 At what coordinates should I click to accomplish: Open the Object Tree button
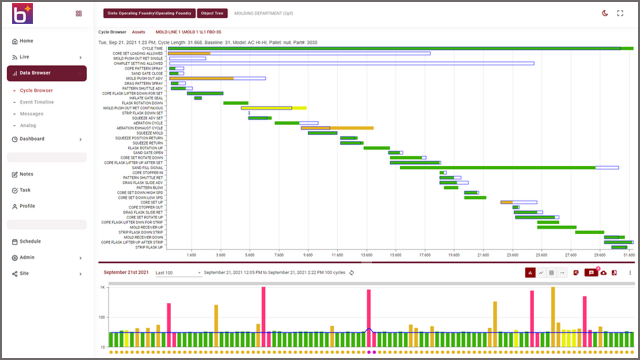pyautogui.click(x=212, y=13)
